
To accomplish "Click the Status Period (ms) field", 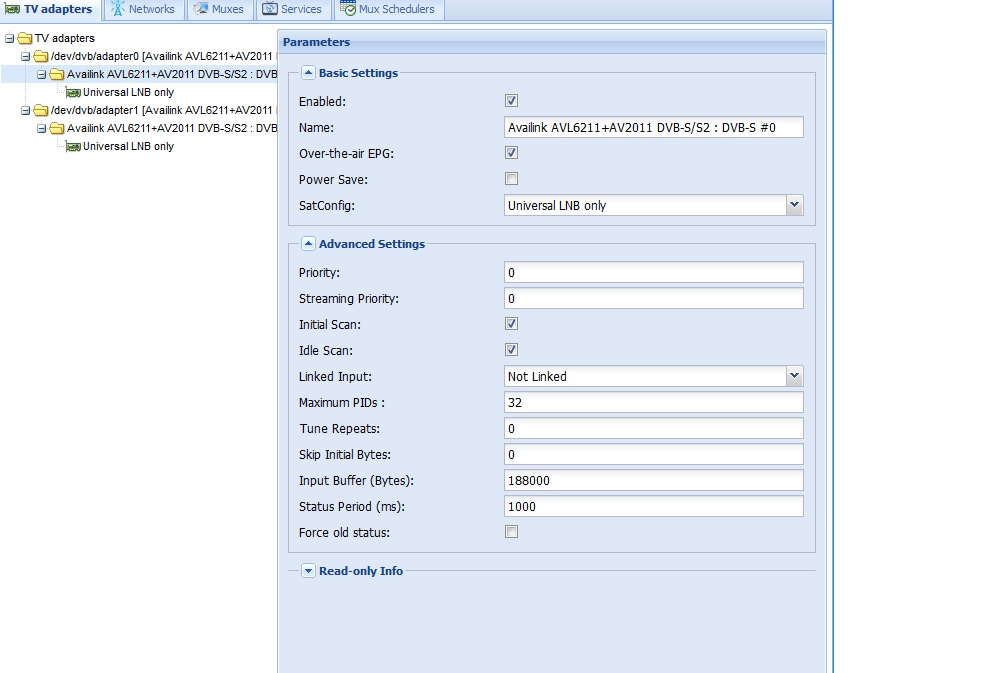I will pos(654,507).
